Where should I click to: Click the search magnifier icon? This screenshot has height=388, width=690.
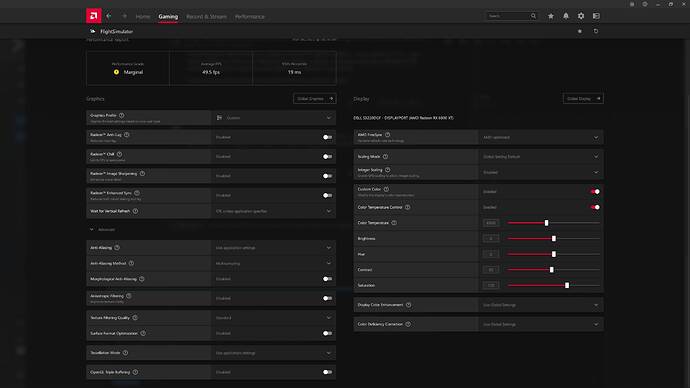(533, 16)
